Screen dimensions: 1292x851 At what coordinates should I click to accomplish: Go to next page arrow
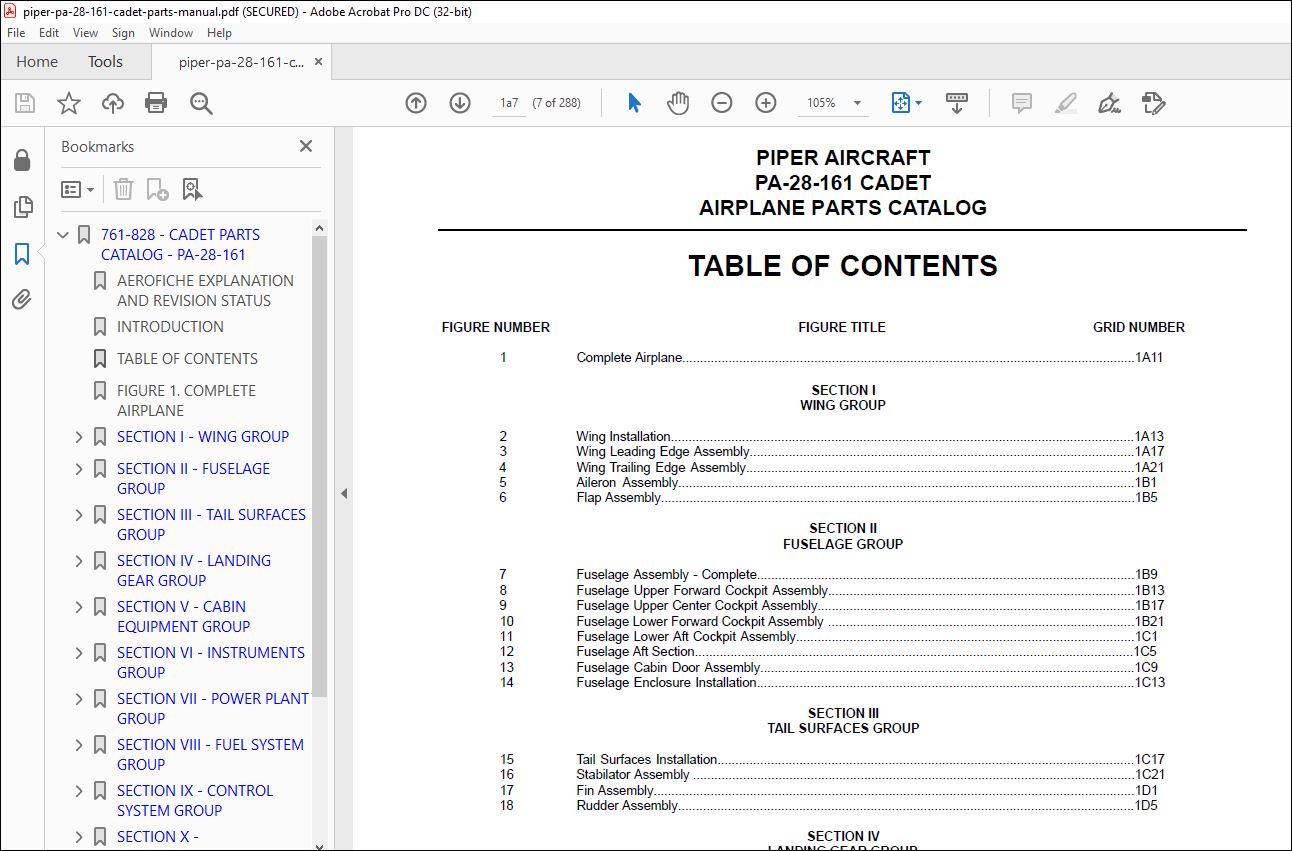pyautogui.click(x=460, y=103)
